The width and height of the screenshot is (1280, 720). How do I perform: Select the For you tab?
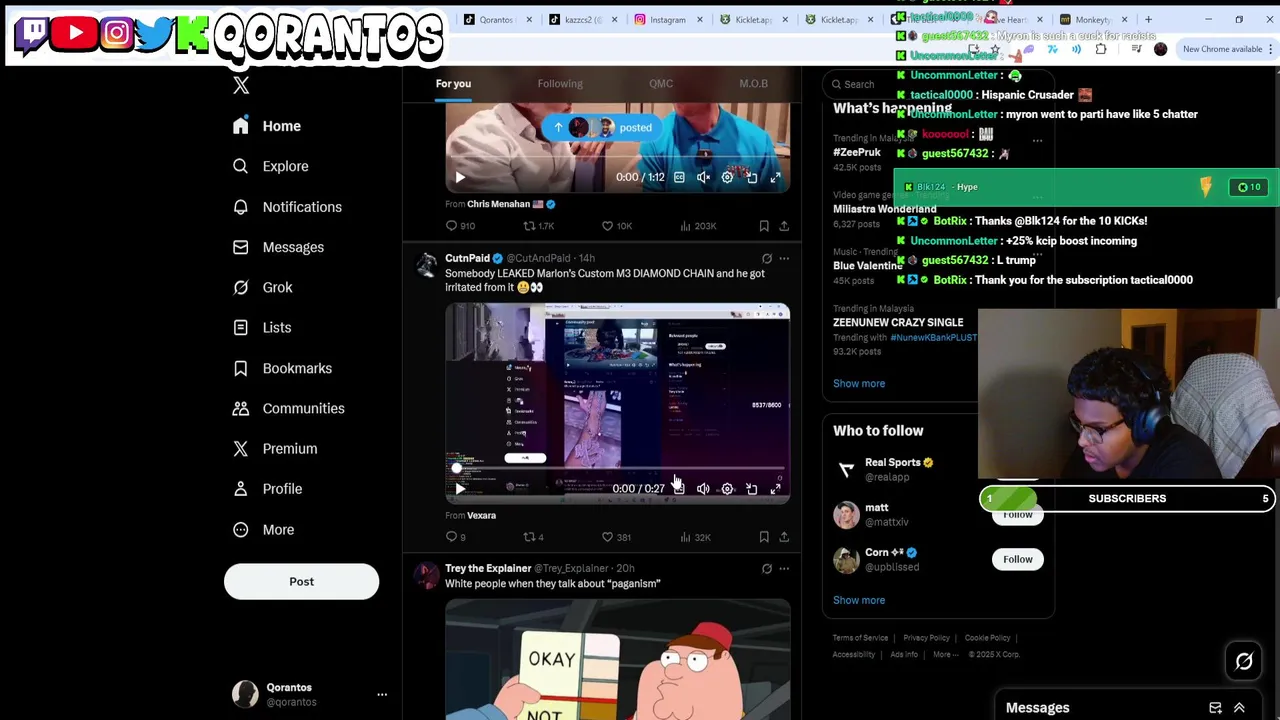453,84
